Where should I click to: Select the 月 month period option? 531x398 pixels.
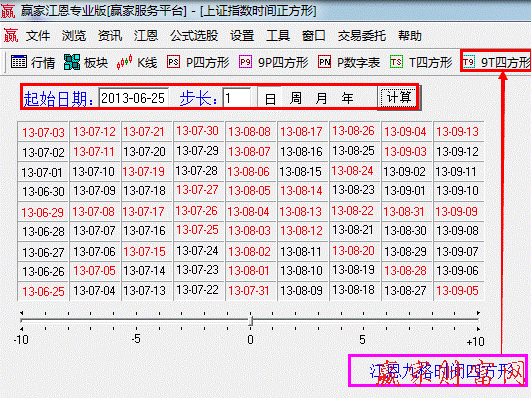[x=321, y=99]
